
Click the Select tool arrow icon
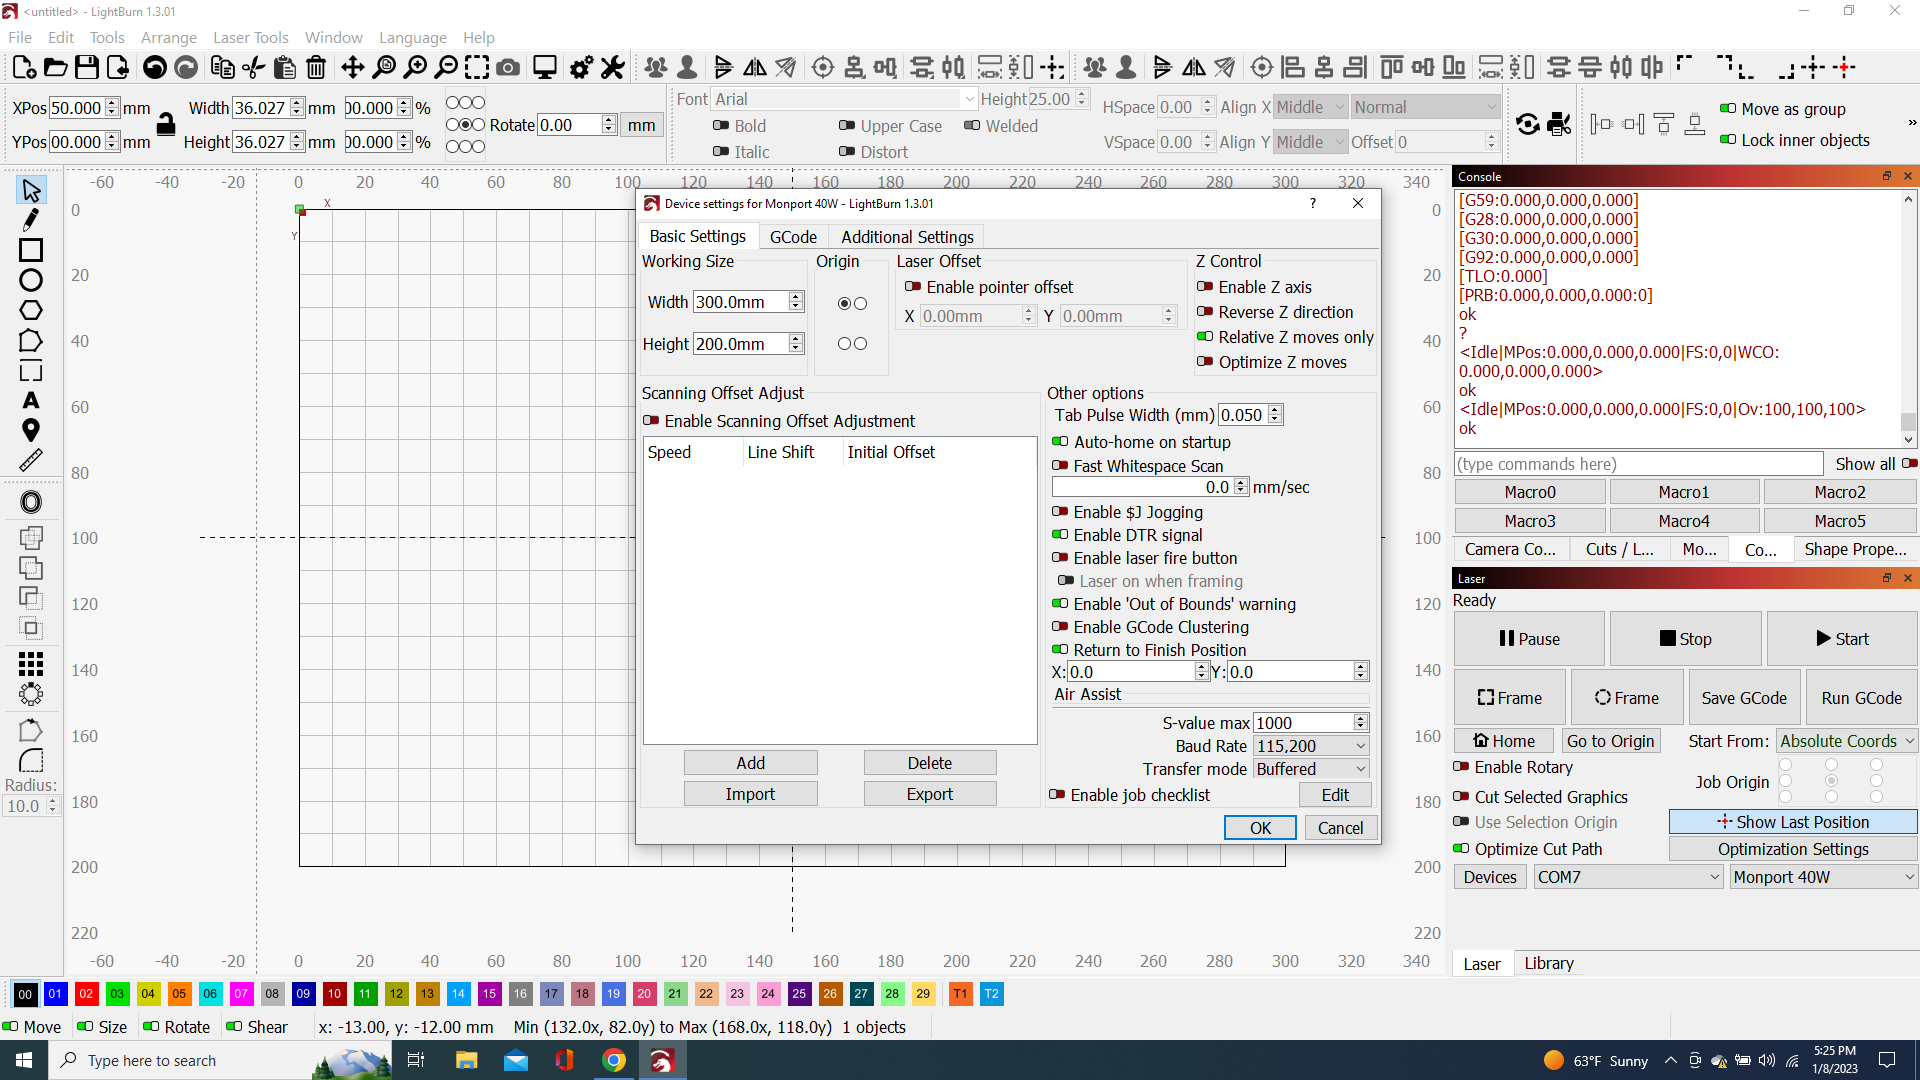pyautogui.click(x=31, y=189)
